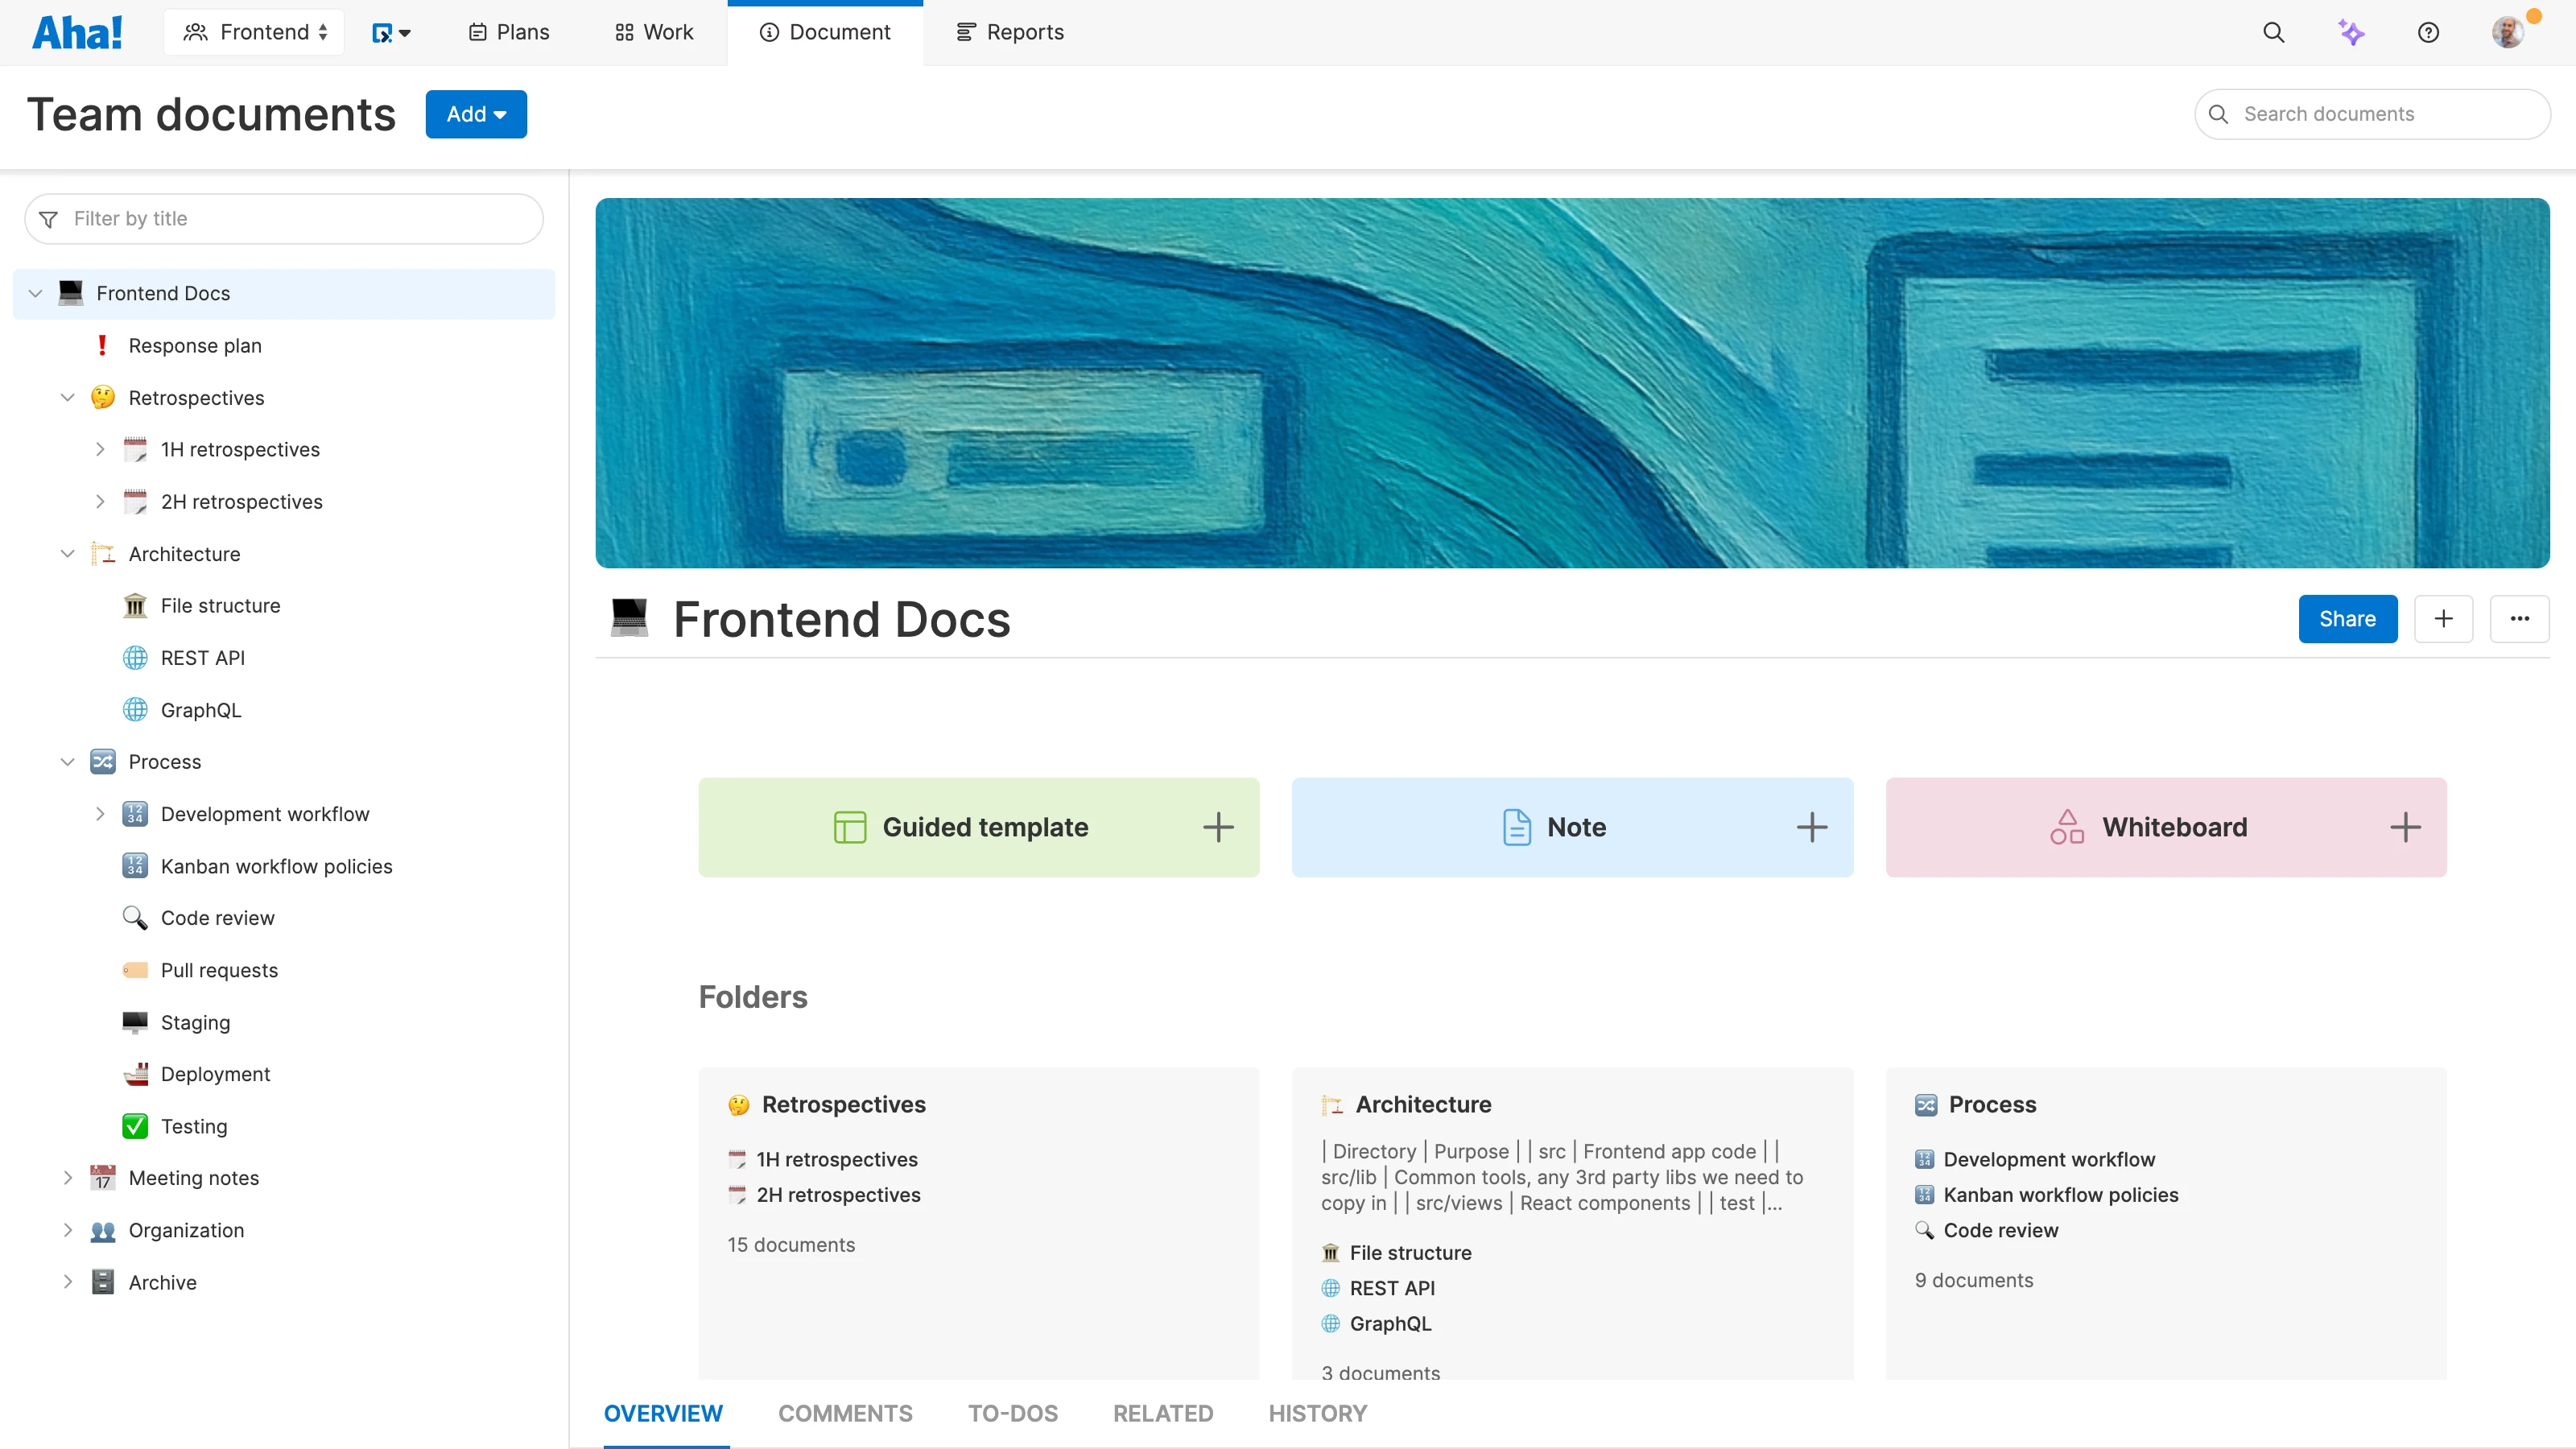Open the search documents icon in top navigation

click(x=2274, y=32)
